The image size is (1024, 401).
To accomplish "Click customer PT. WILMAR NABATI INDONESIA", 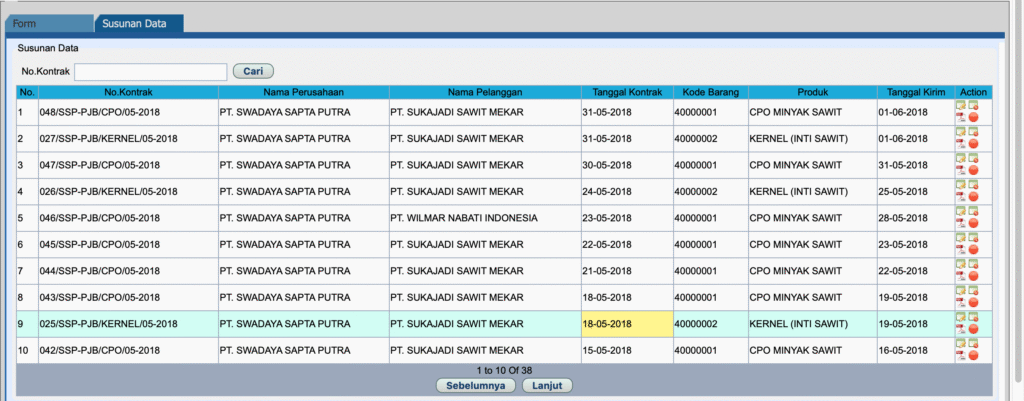I will (x=464, y=218).
